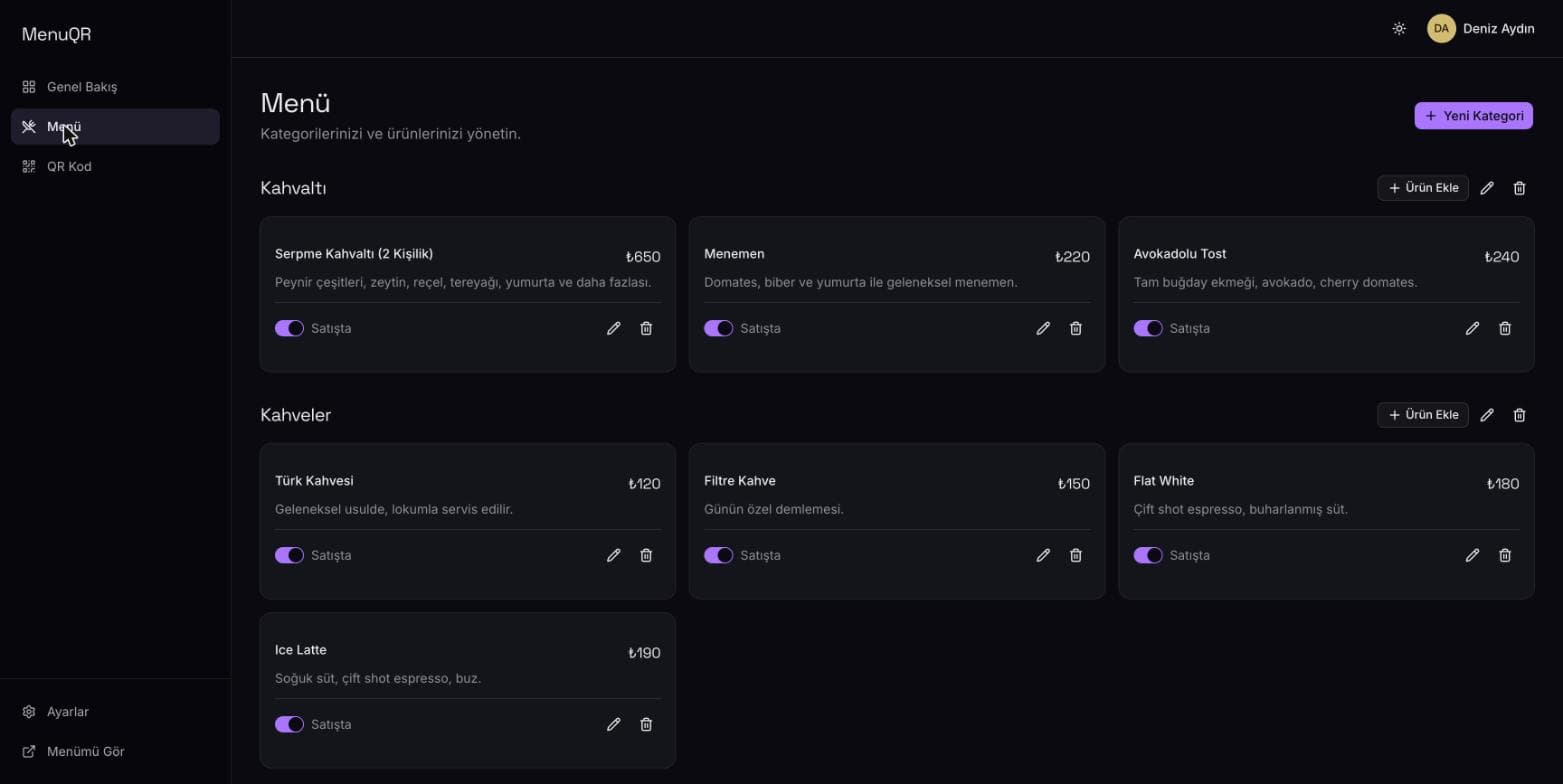Delete the Flat White item

coord(1505,555)
